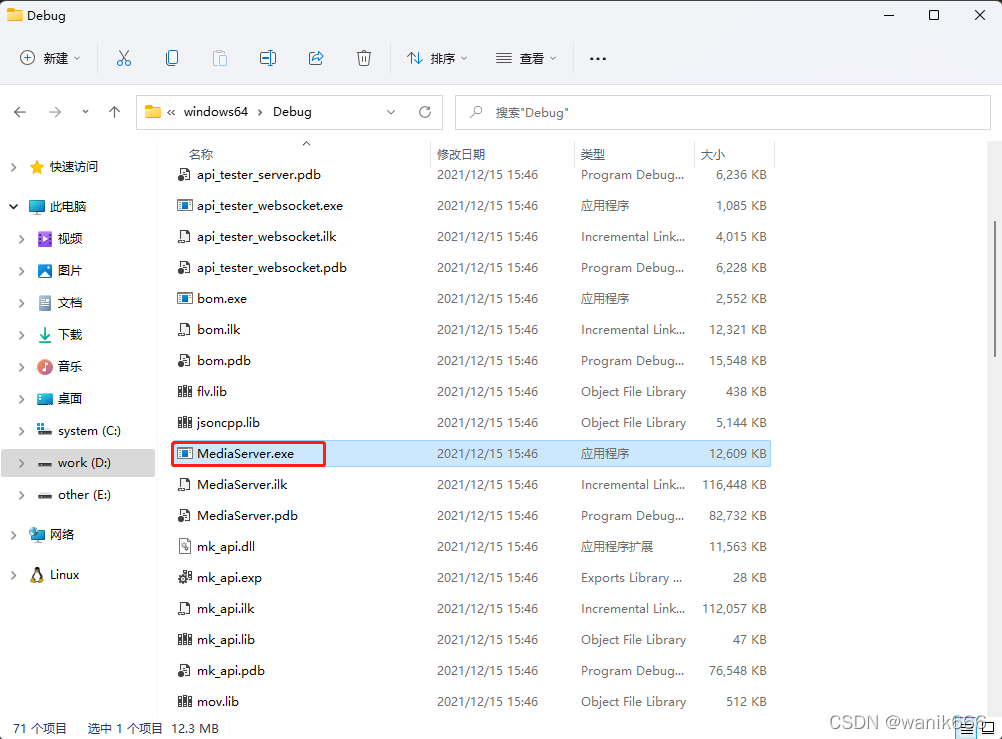Select file mk_api.pdb
The height and width of the screenshot is (739, 1002).
pyautogui.click(x=231, y=671)
